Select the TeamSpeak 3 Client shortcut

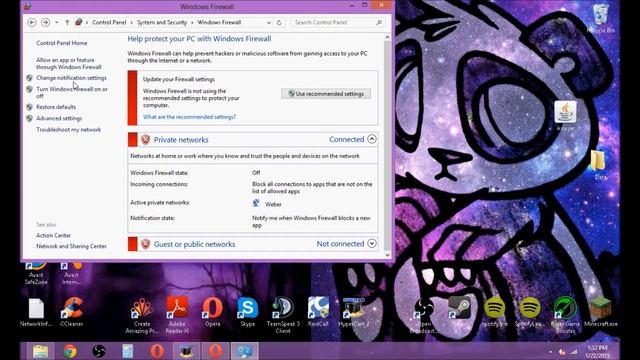point(283,315)
